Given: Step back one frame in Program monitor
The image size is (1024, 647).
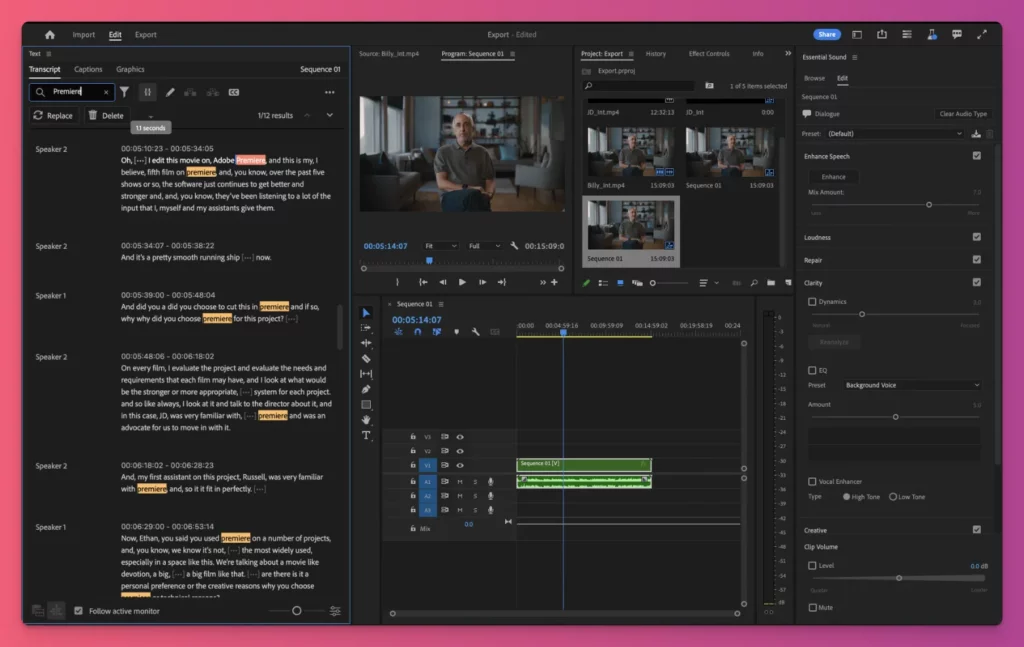Looking at the screenshot, I should coord(443,282).
